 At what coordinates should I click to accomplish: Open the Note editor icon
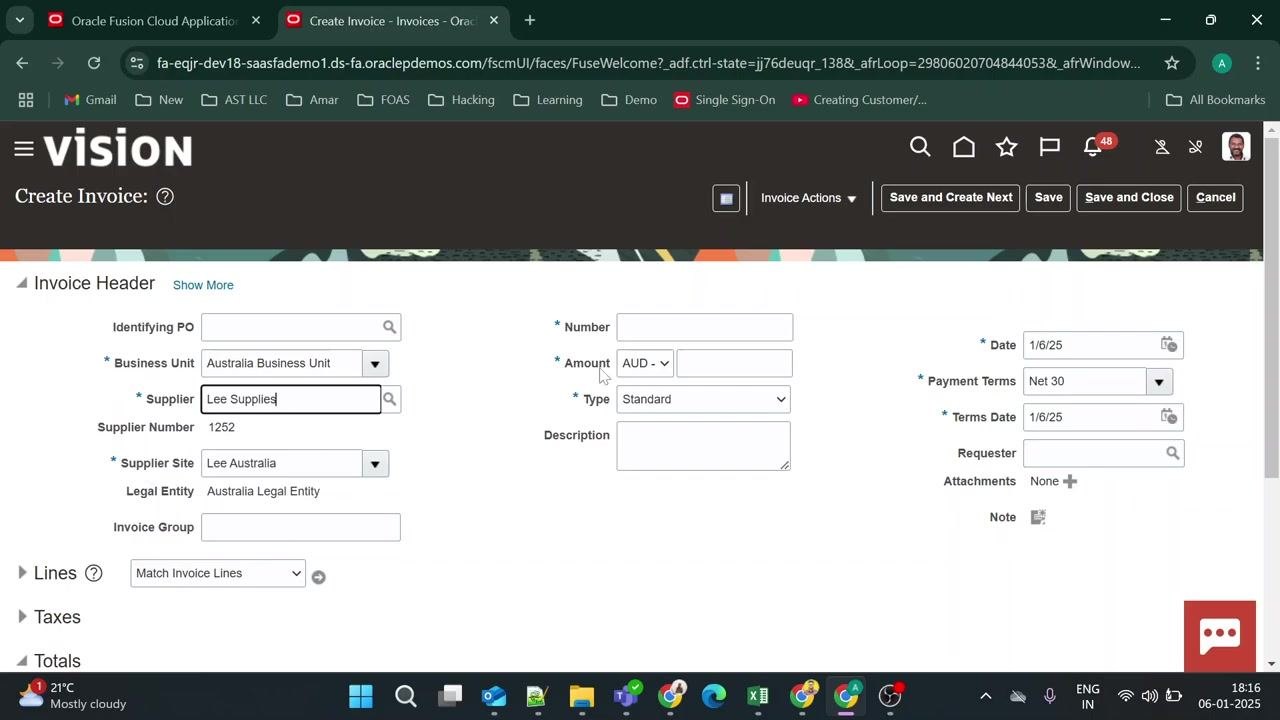(x=1038, y=517)
